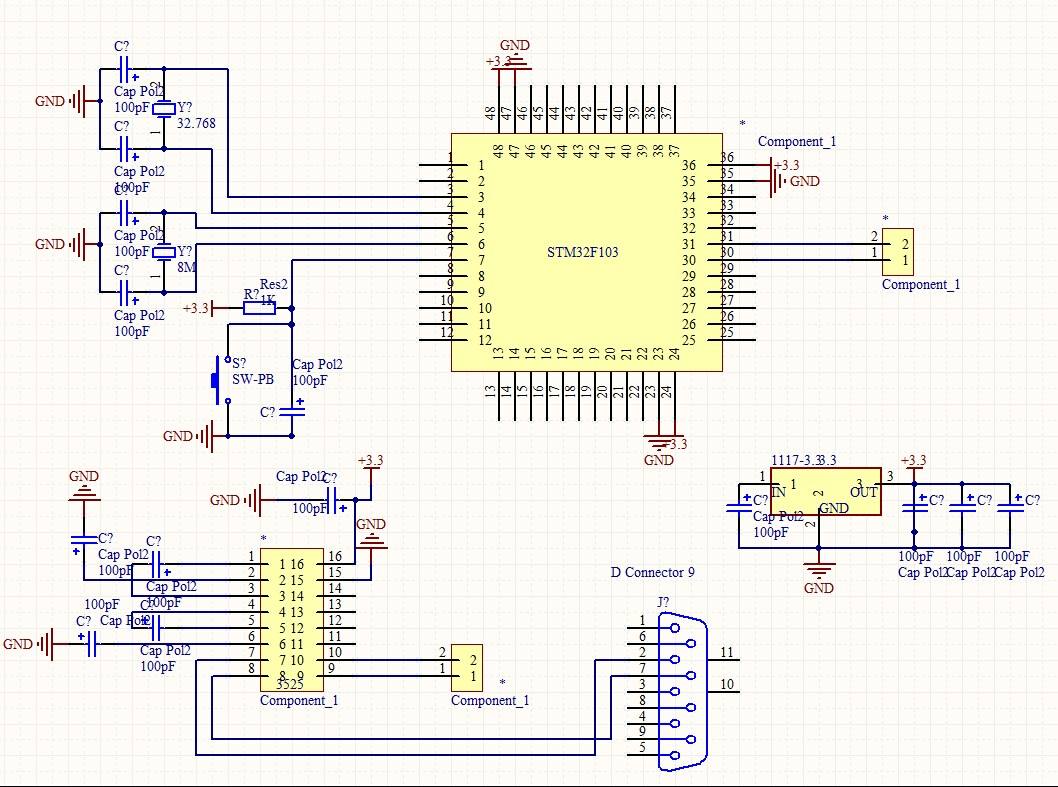Viewport: 1058px width, 787px height.
Task: Click the J? designator text
Action: click(x=663, y=601)
